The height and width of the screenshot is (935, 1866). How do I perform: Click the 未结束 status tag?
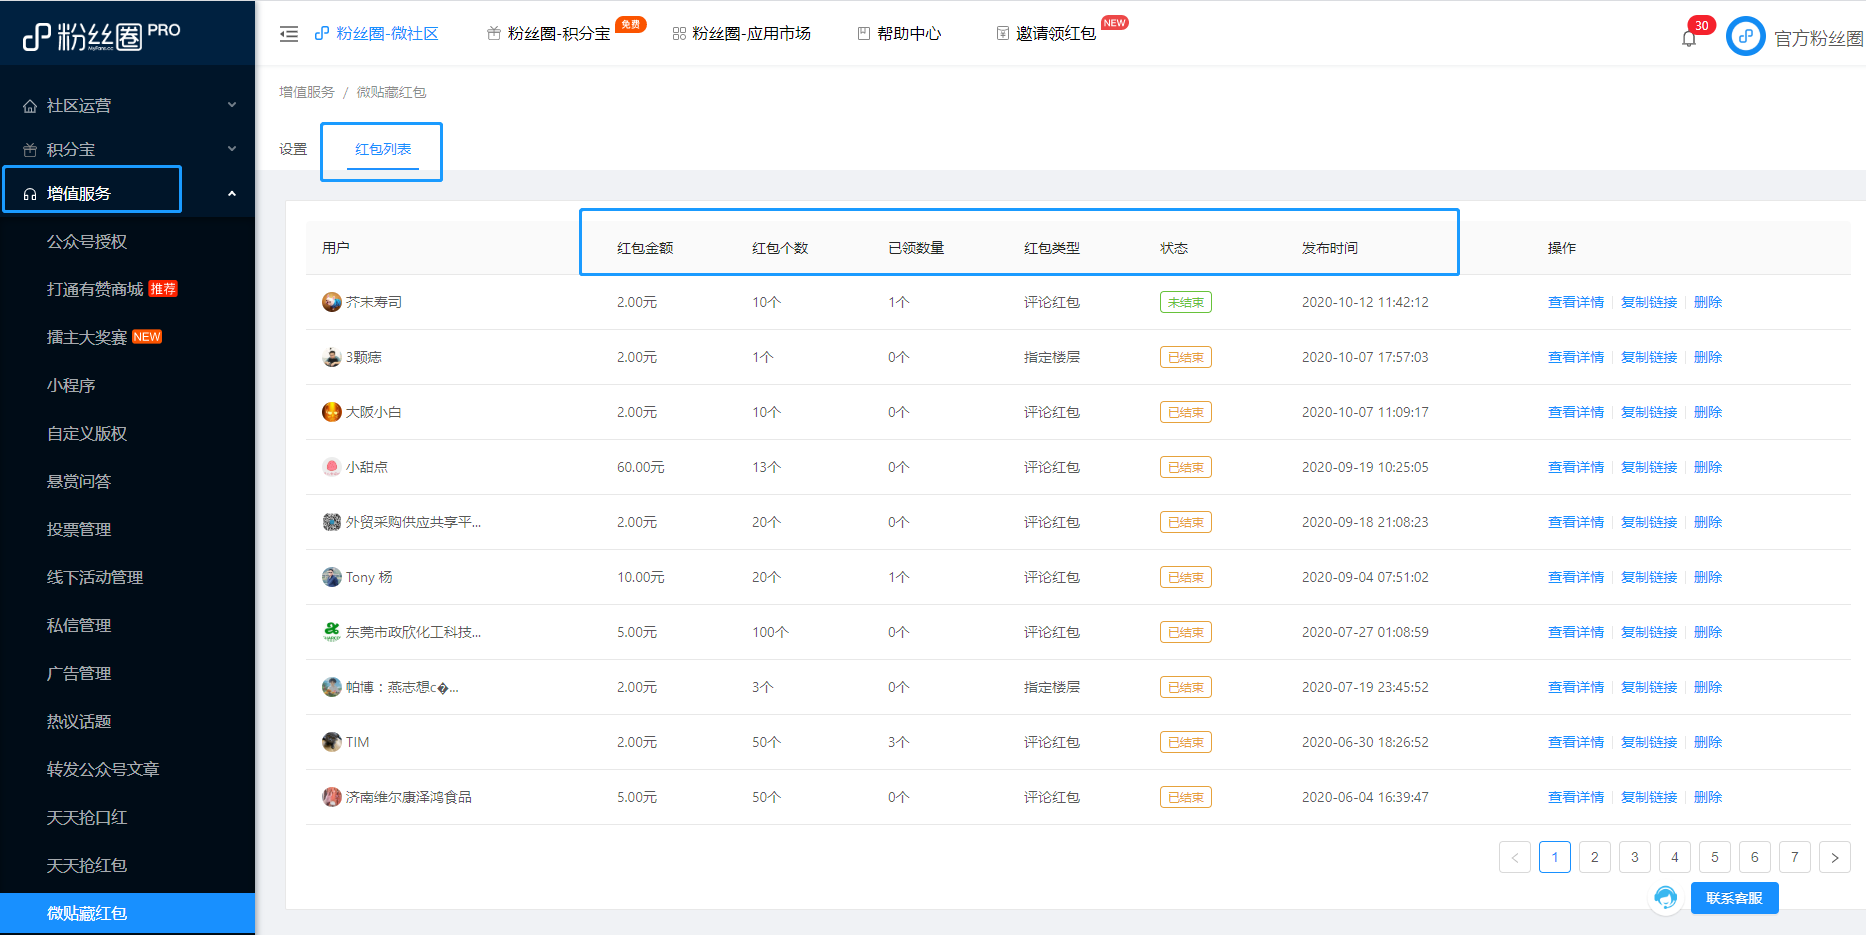tap(1186, 302)
